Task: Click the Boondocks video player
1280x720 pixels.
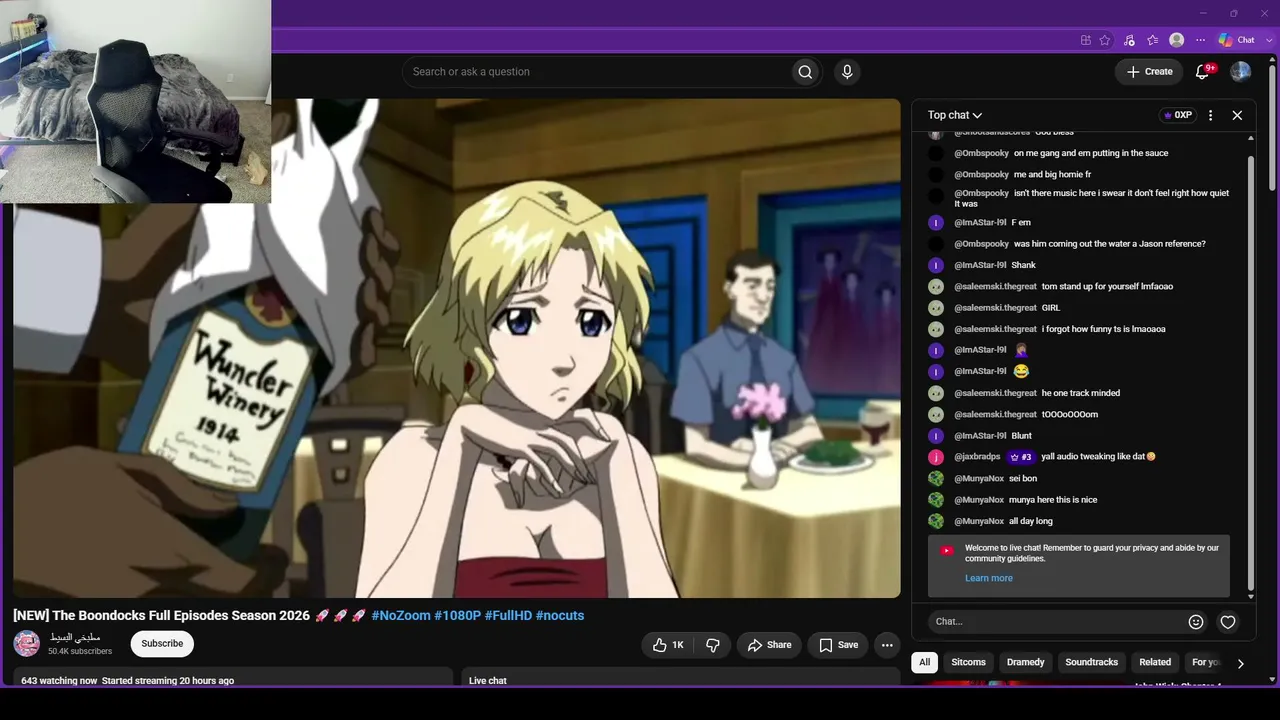Action: pos(457,348)
